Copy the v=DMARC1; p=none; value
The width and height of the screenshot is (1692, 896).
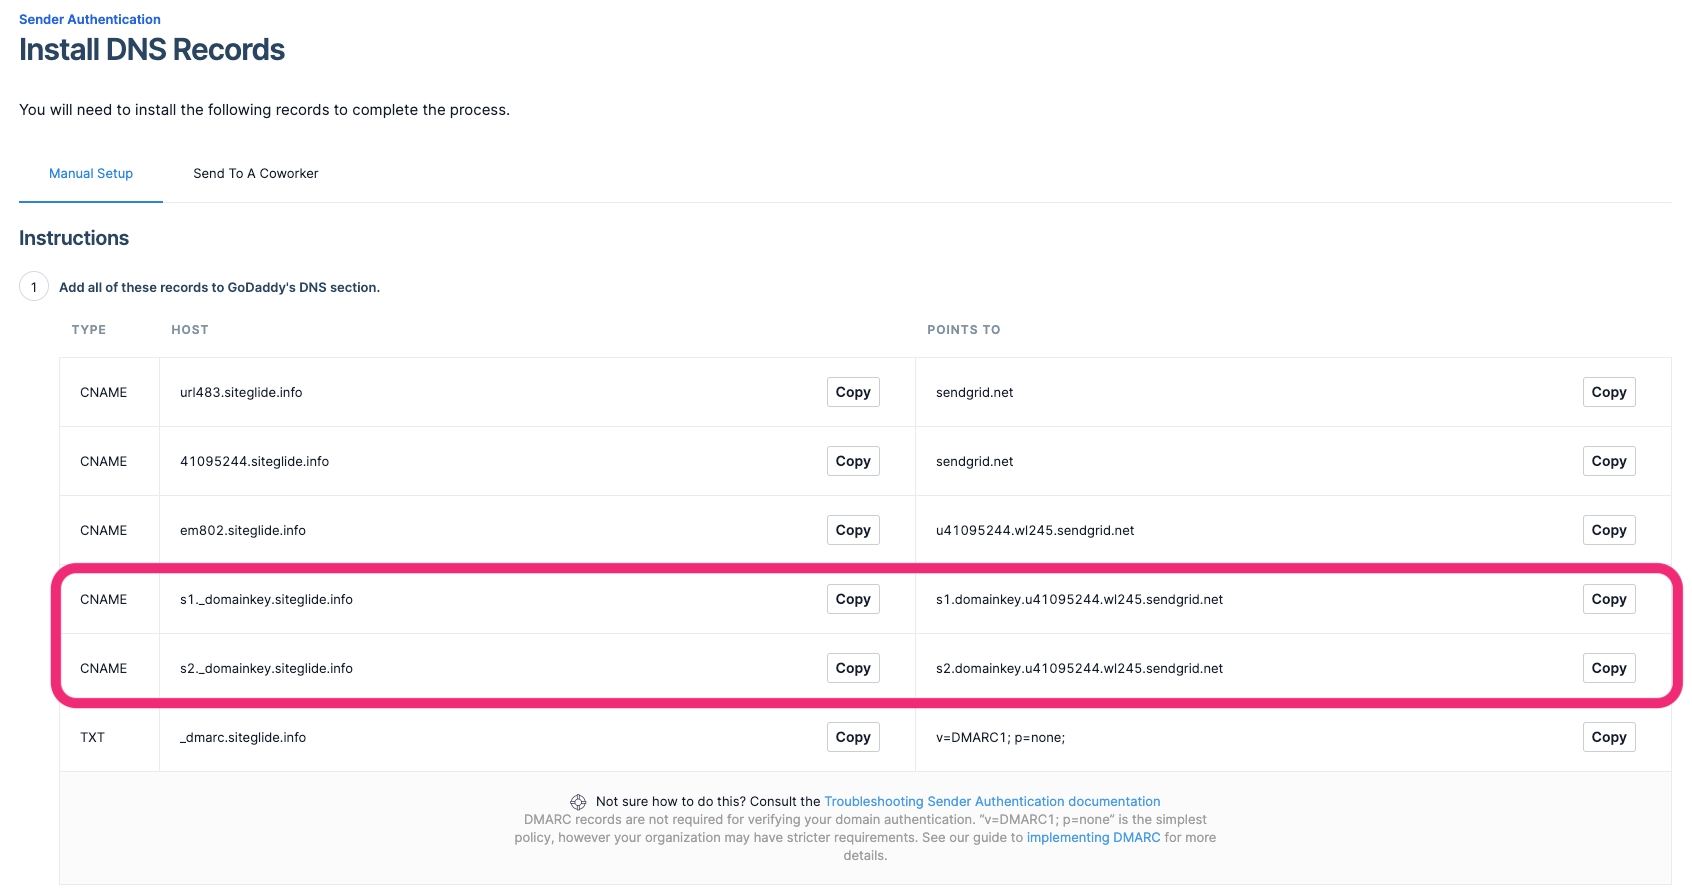tap(1608, 737)
